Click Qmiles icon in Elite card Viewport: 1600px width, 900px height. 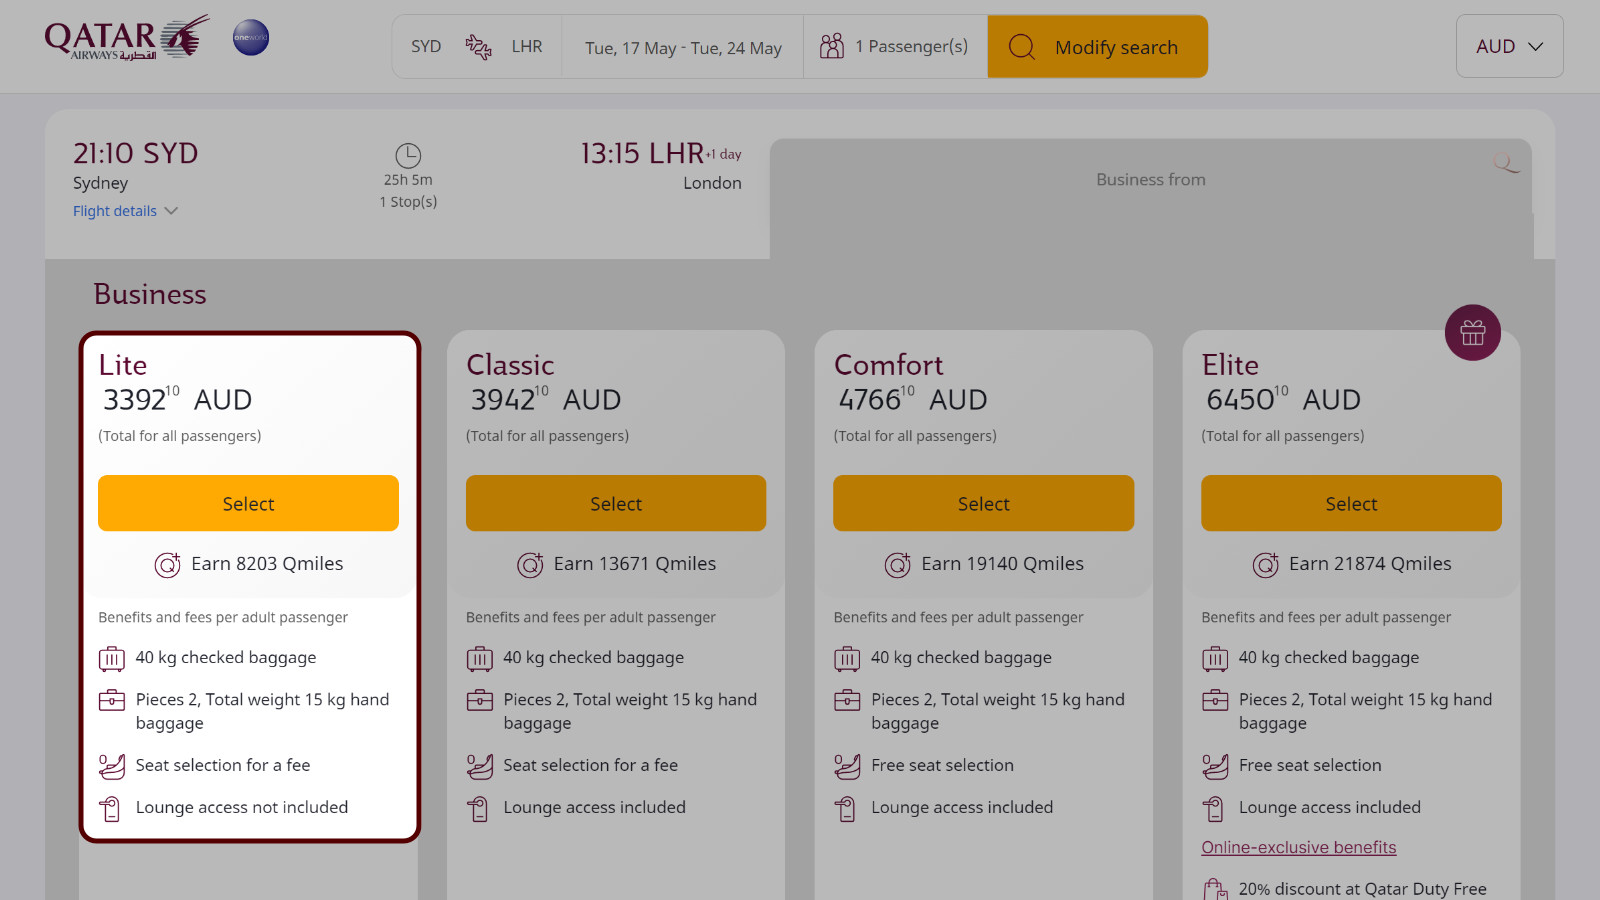(x=1266, y=565)
